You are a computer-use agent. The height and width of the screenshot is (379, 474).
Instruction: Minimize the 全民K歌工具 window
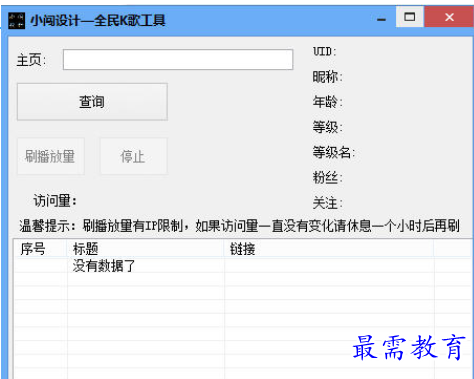pos(381,18)
